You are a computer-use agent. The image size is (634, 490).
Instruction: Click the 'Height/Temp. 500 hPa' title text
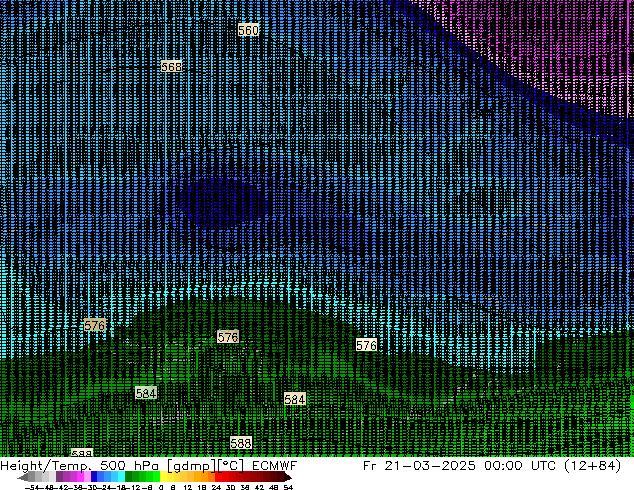coord(80,466)
